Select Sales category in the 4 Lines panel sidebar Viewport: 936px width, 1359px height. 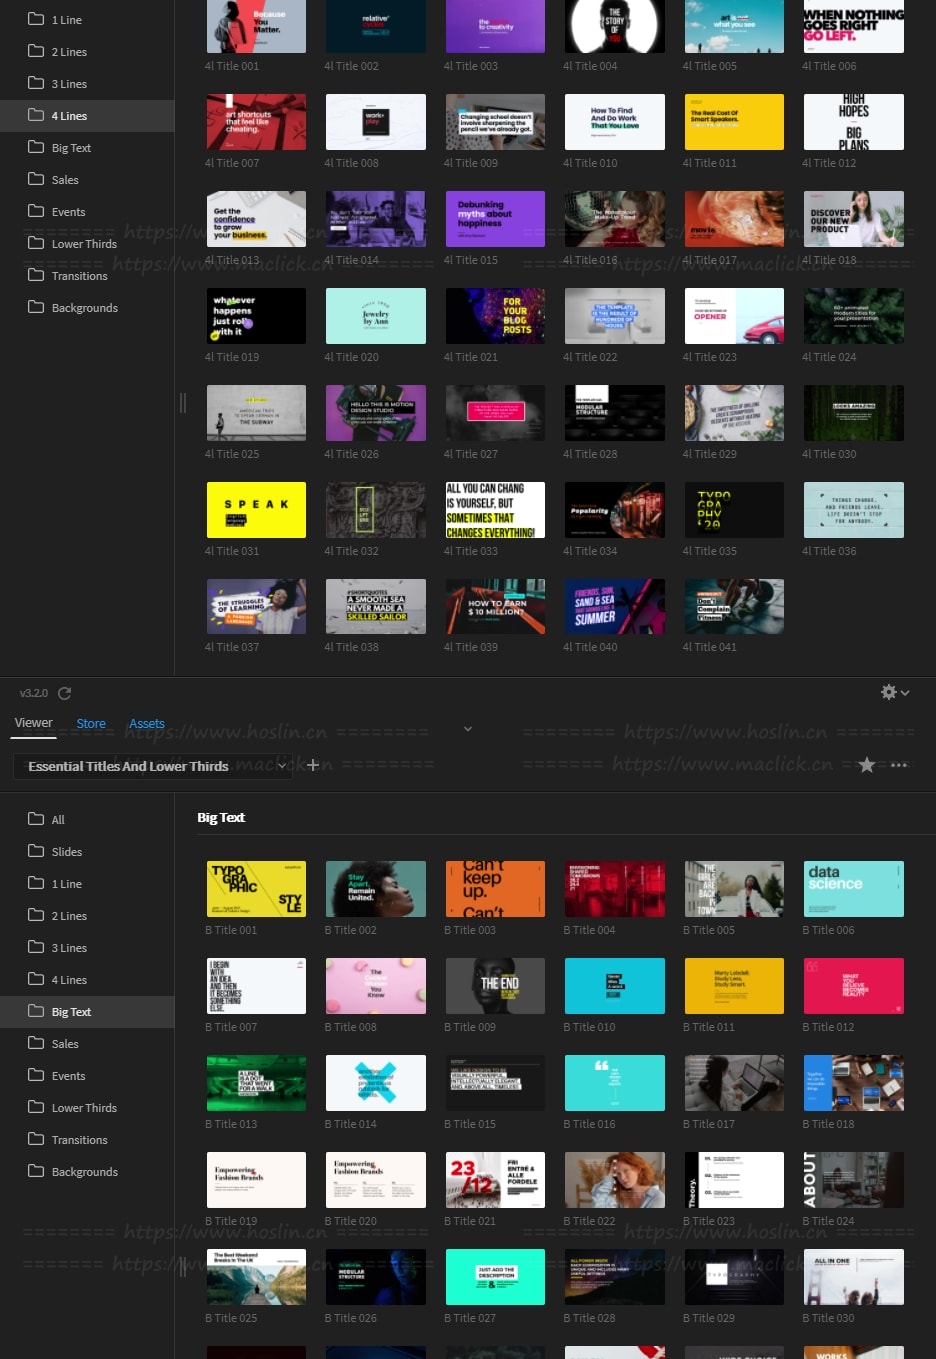tap(87, 179)
